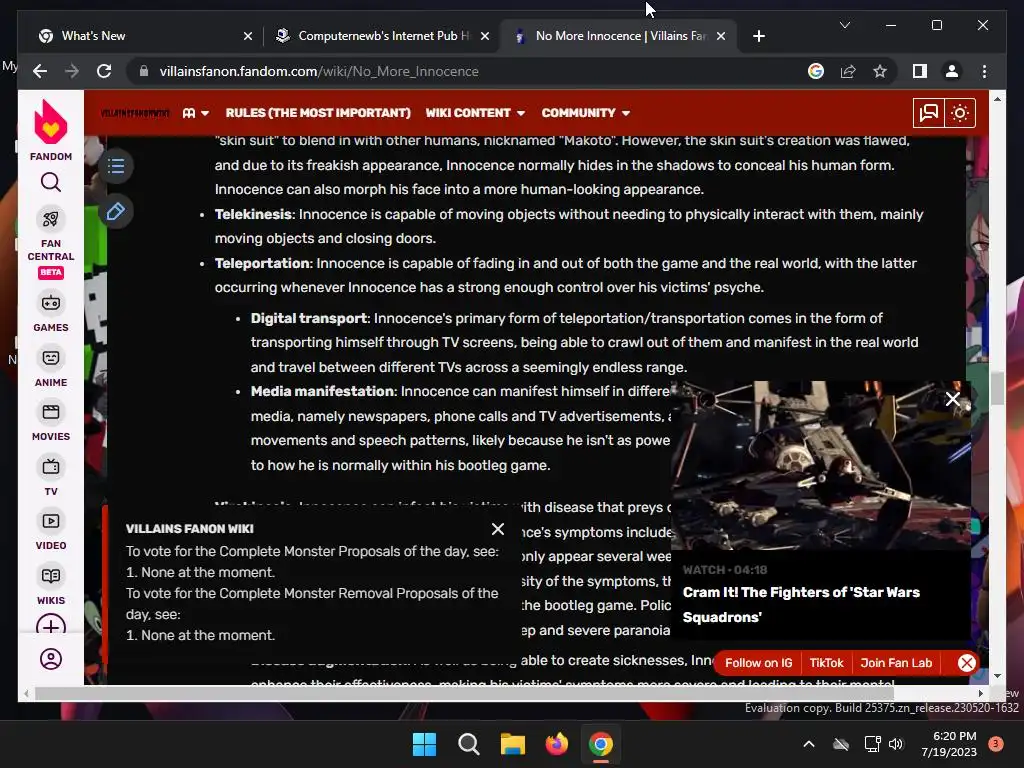Open the Windows Start menu
Viewport: 1024px width, 768px height.
(x=424, y=744)
